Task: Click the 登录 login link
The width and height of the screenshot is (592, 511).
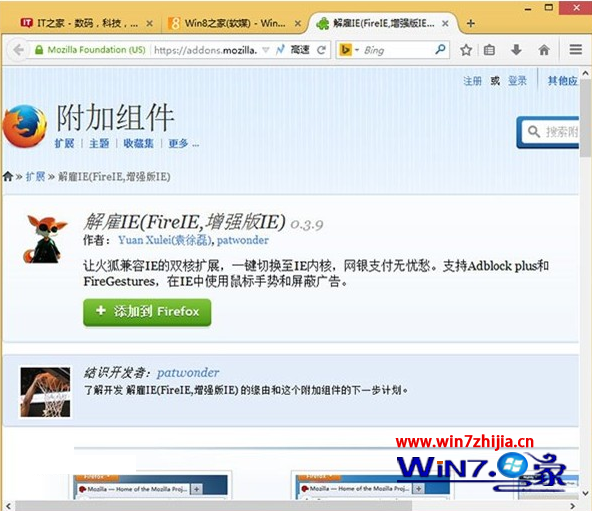Action: (x=517, y=80)
